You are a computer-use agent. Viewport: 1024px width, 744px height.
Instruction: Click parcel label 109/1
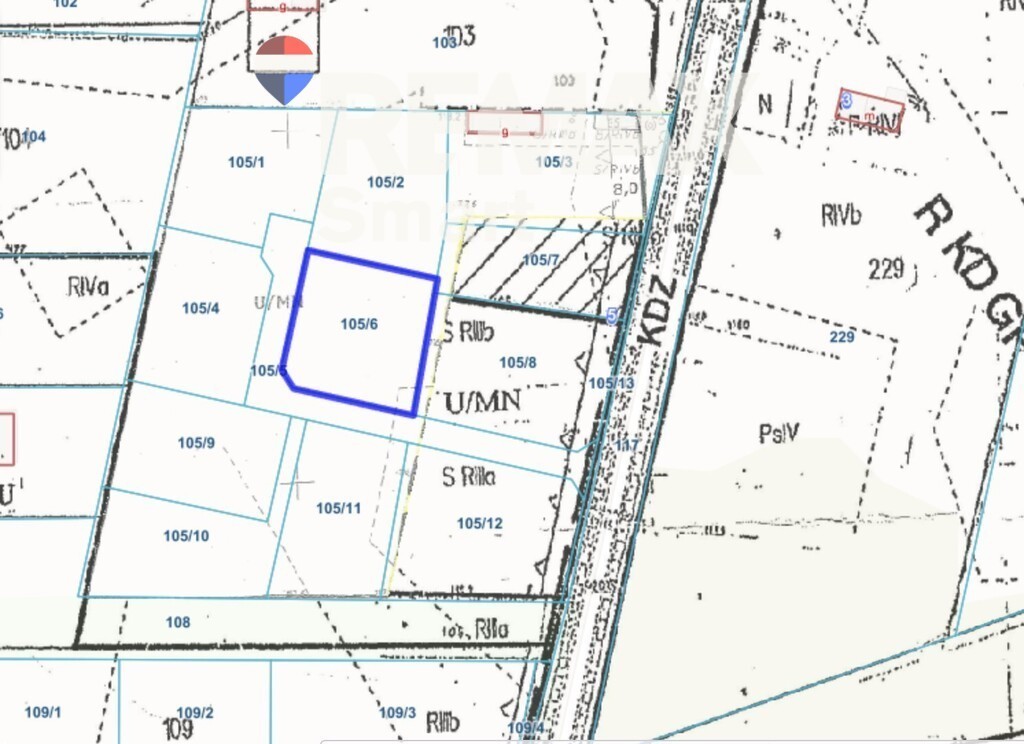43,712
